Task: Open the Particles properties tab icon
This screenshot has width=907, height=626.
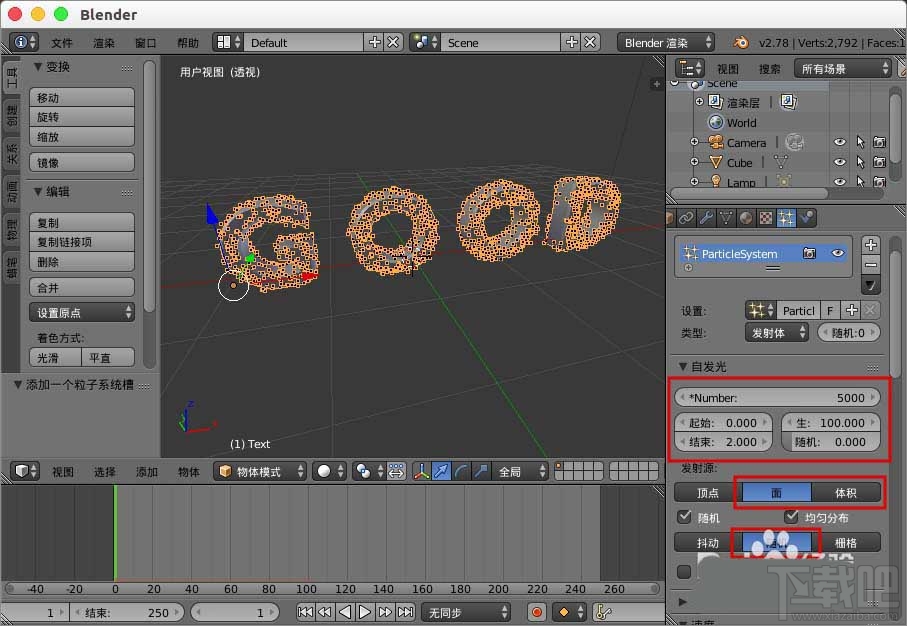Action: 785,218
